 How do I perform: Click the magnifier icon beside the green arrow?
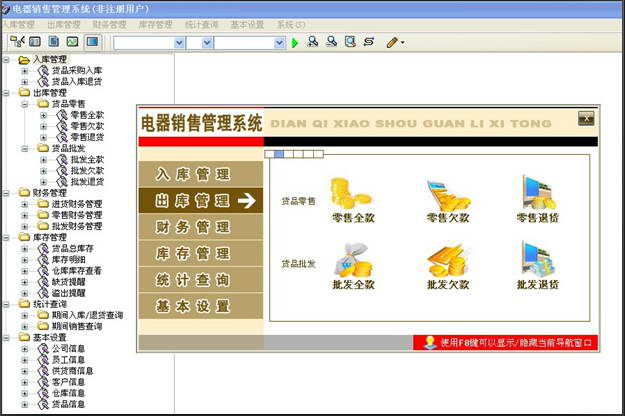313,41
